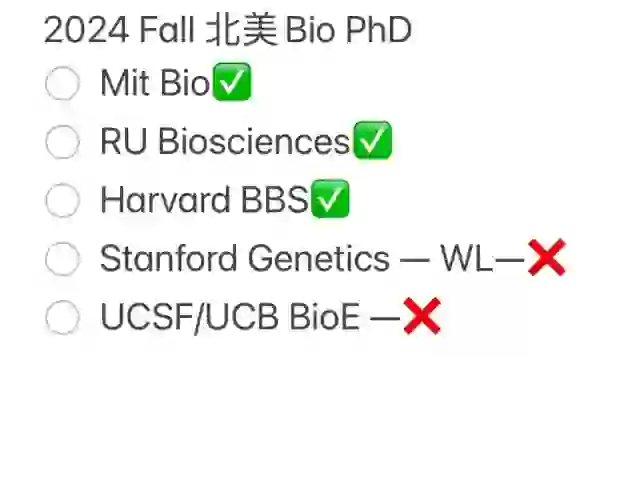Click the word Fall in the title
The width and height of the screenshot is (640, 492).
[x=167, y=30]
